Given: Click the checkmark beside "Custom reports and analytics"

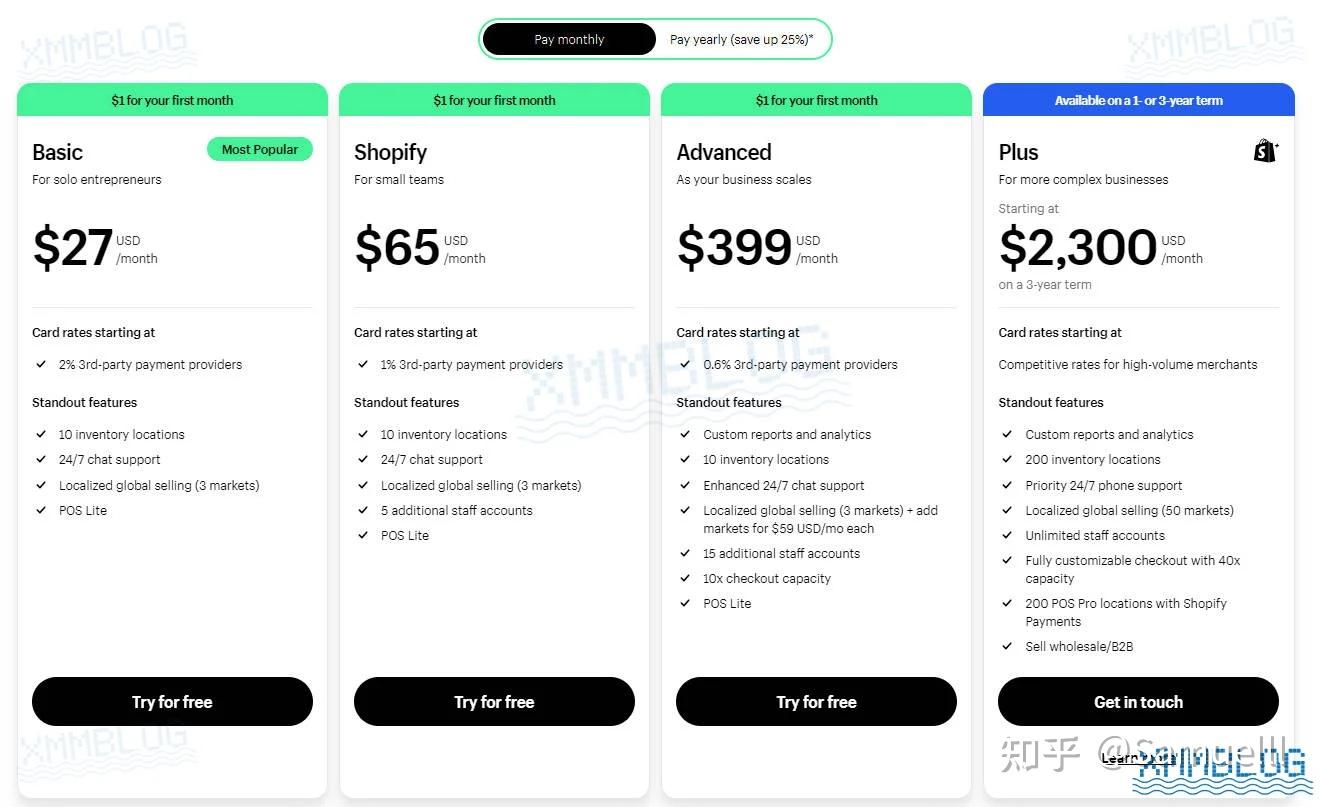Looking at the screenshot, I should coord(685,434).
